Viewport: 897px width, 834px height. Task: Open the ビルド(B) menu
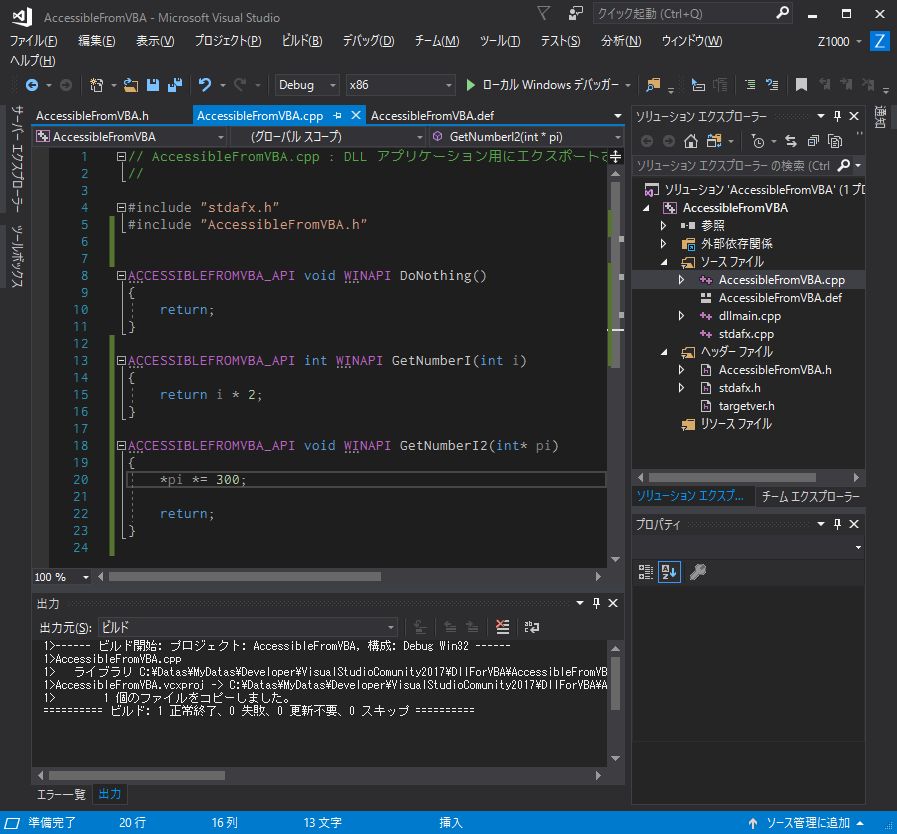pyautogui.click(x=301, y=41)
